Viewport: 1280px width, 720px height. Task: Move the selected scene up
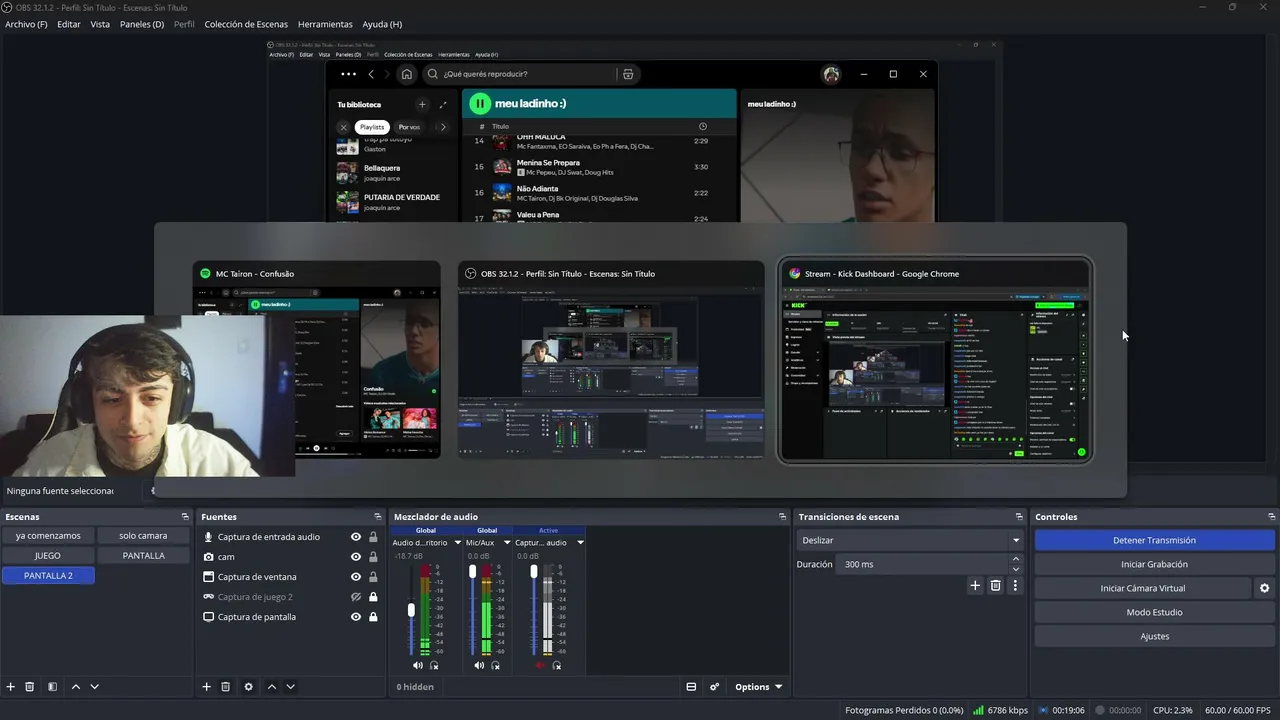point(76,687)
